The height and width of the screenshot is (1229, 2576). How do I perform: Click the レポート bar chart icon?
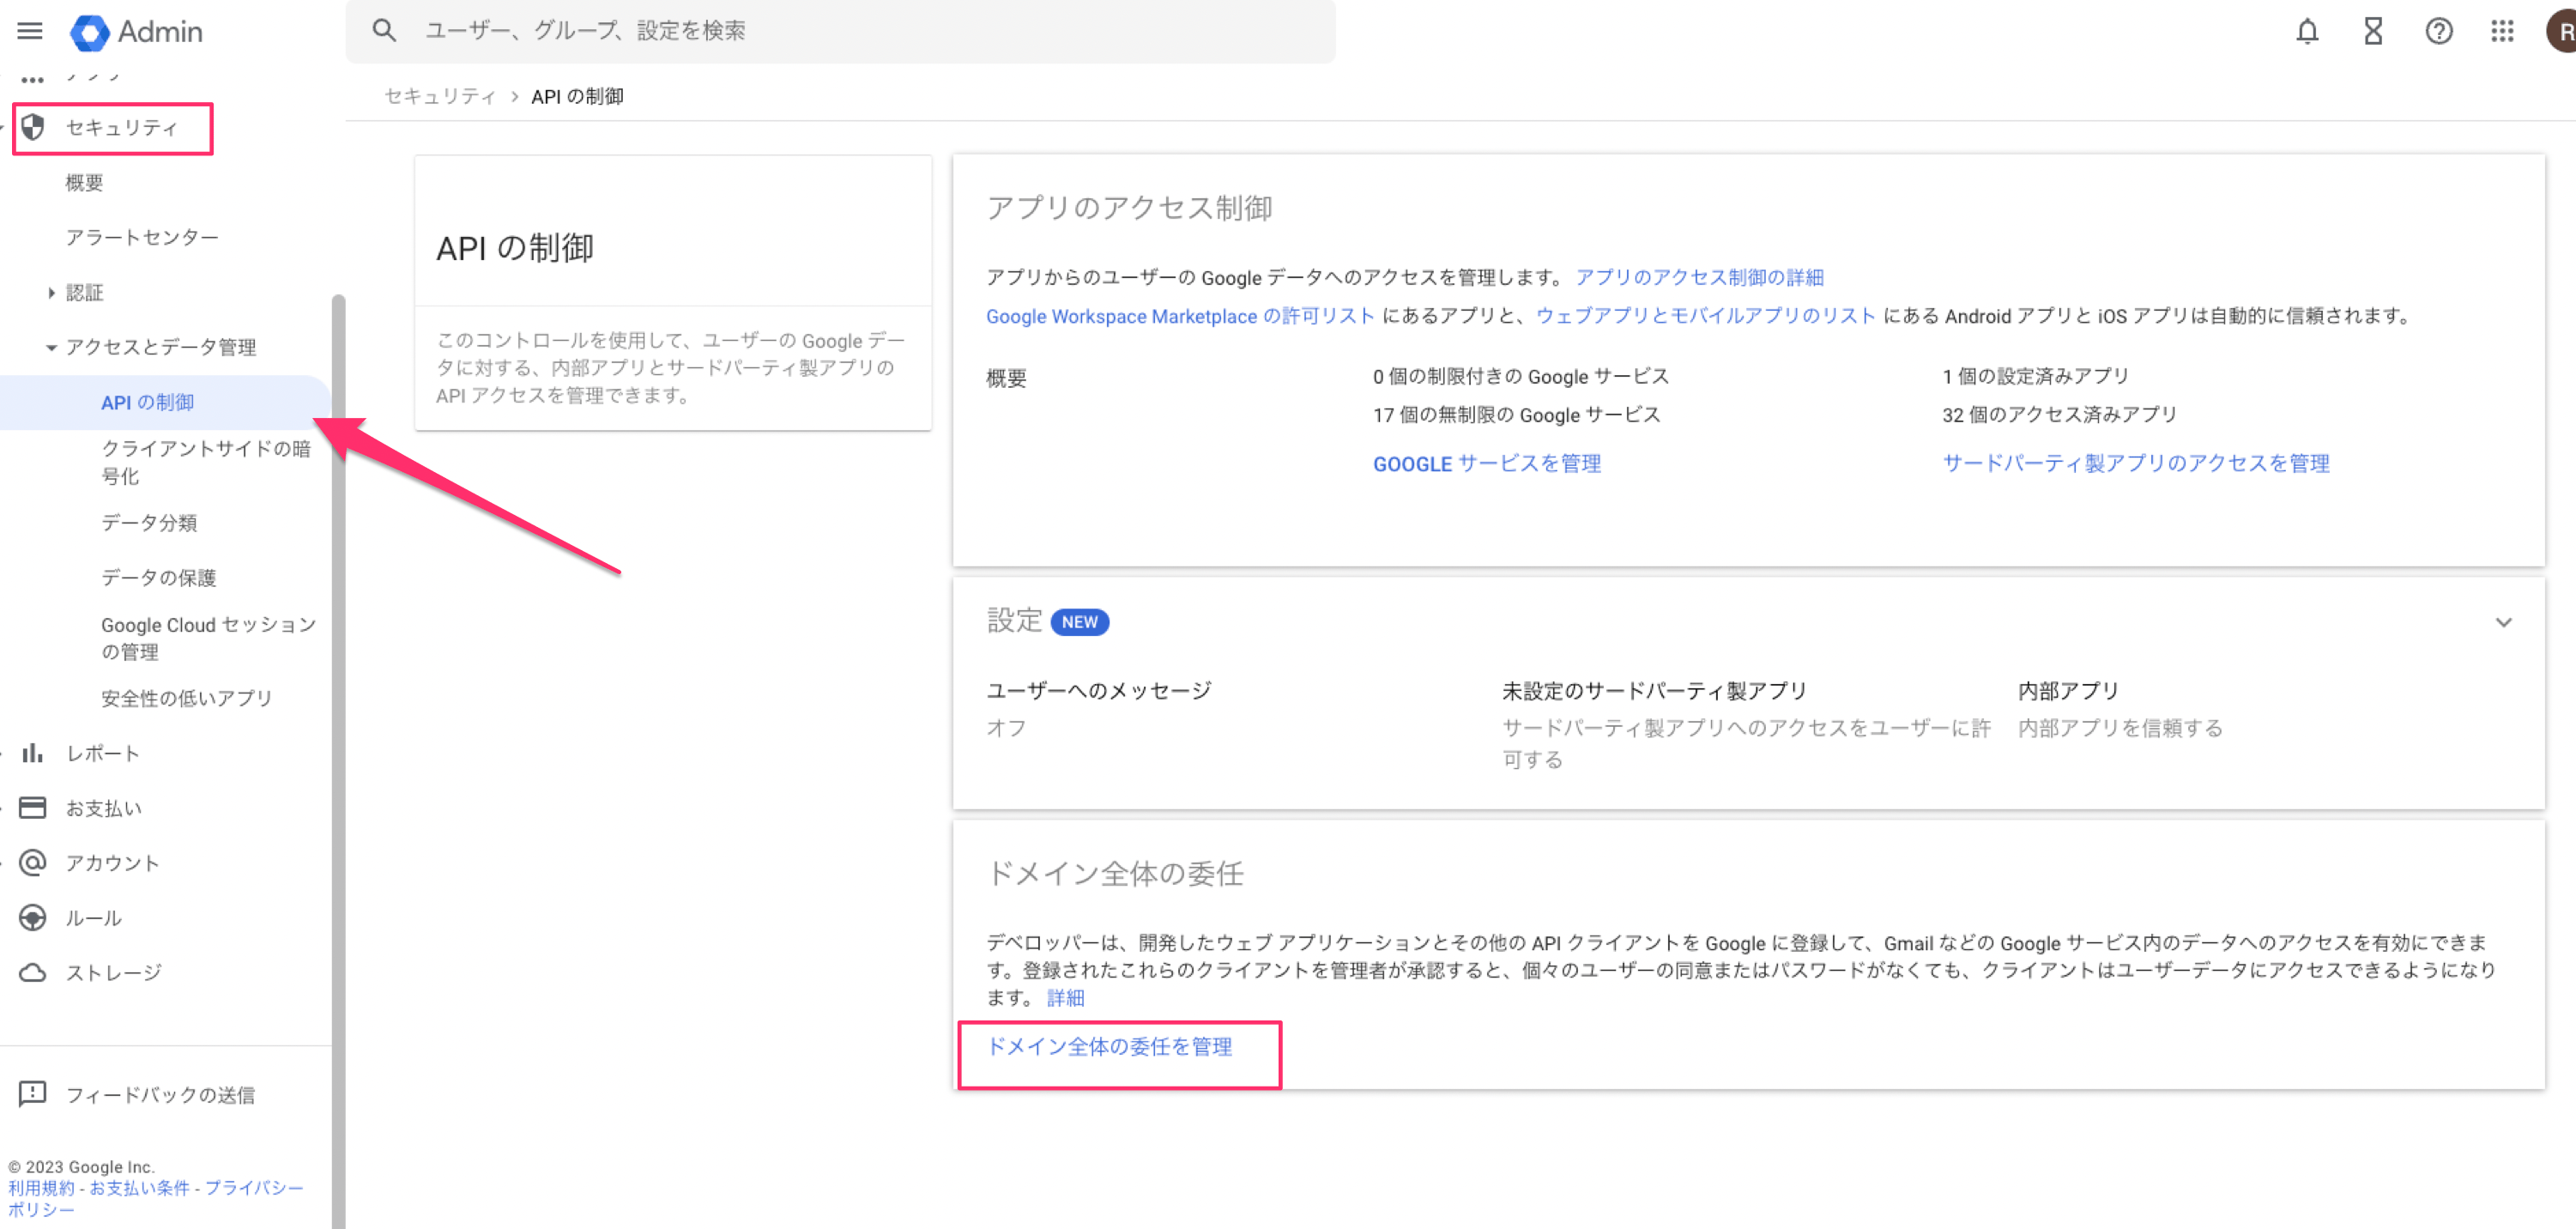33,753
